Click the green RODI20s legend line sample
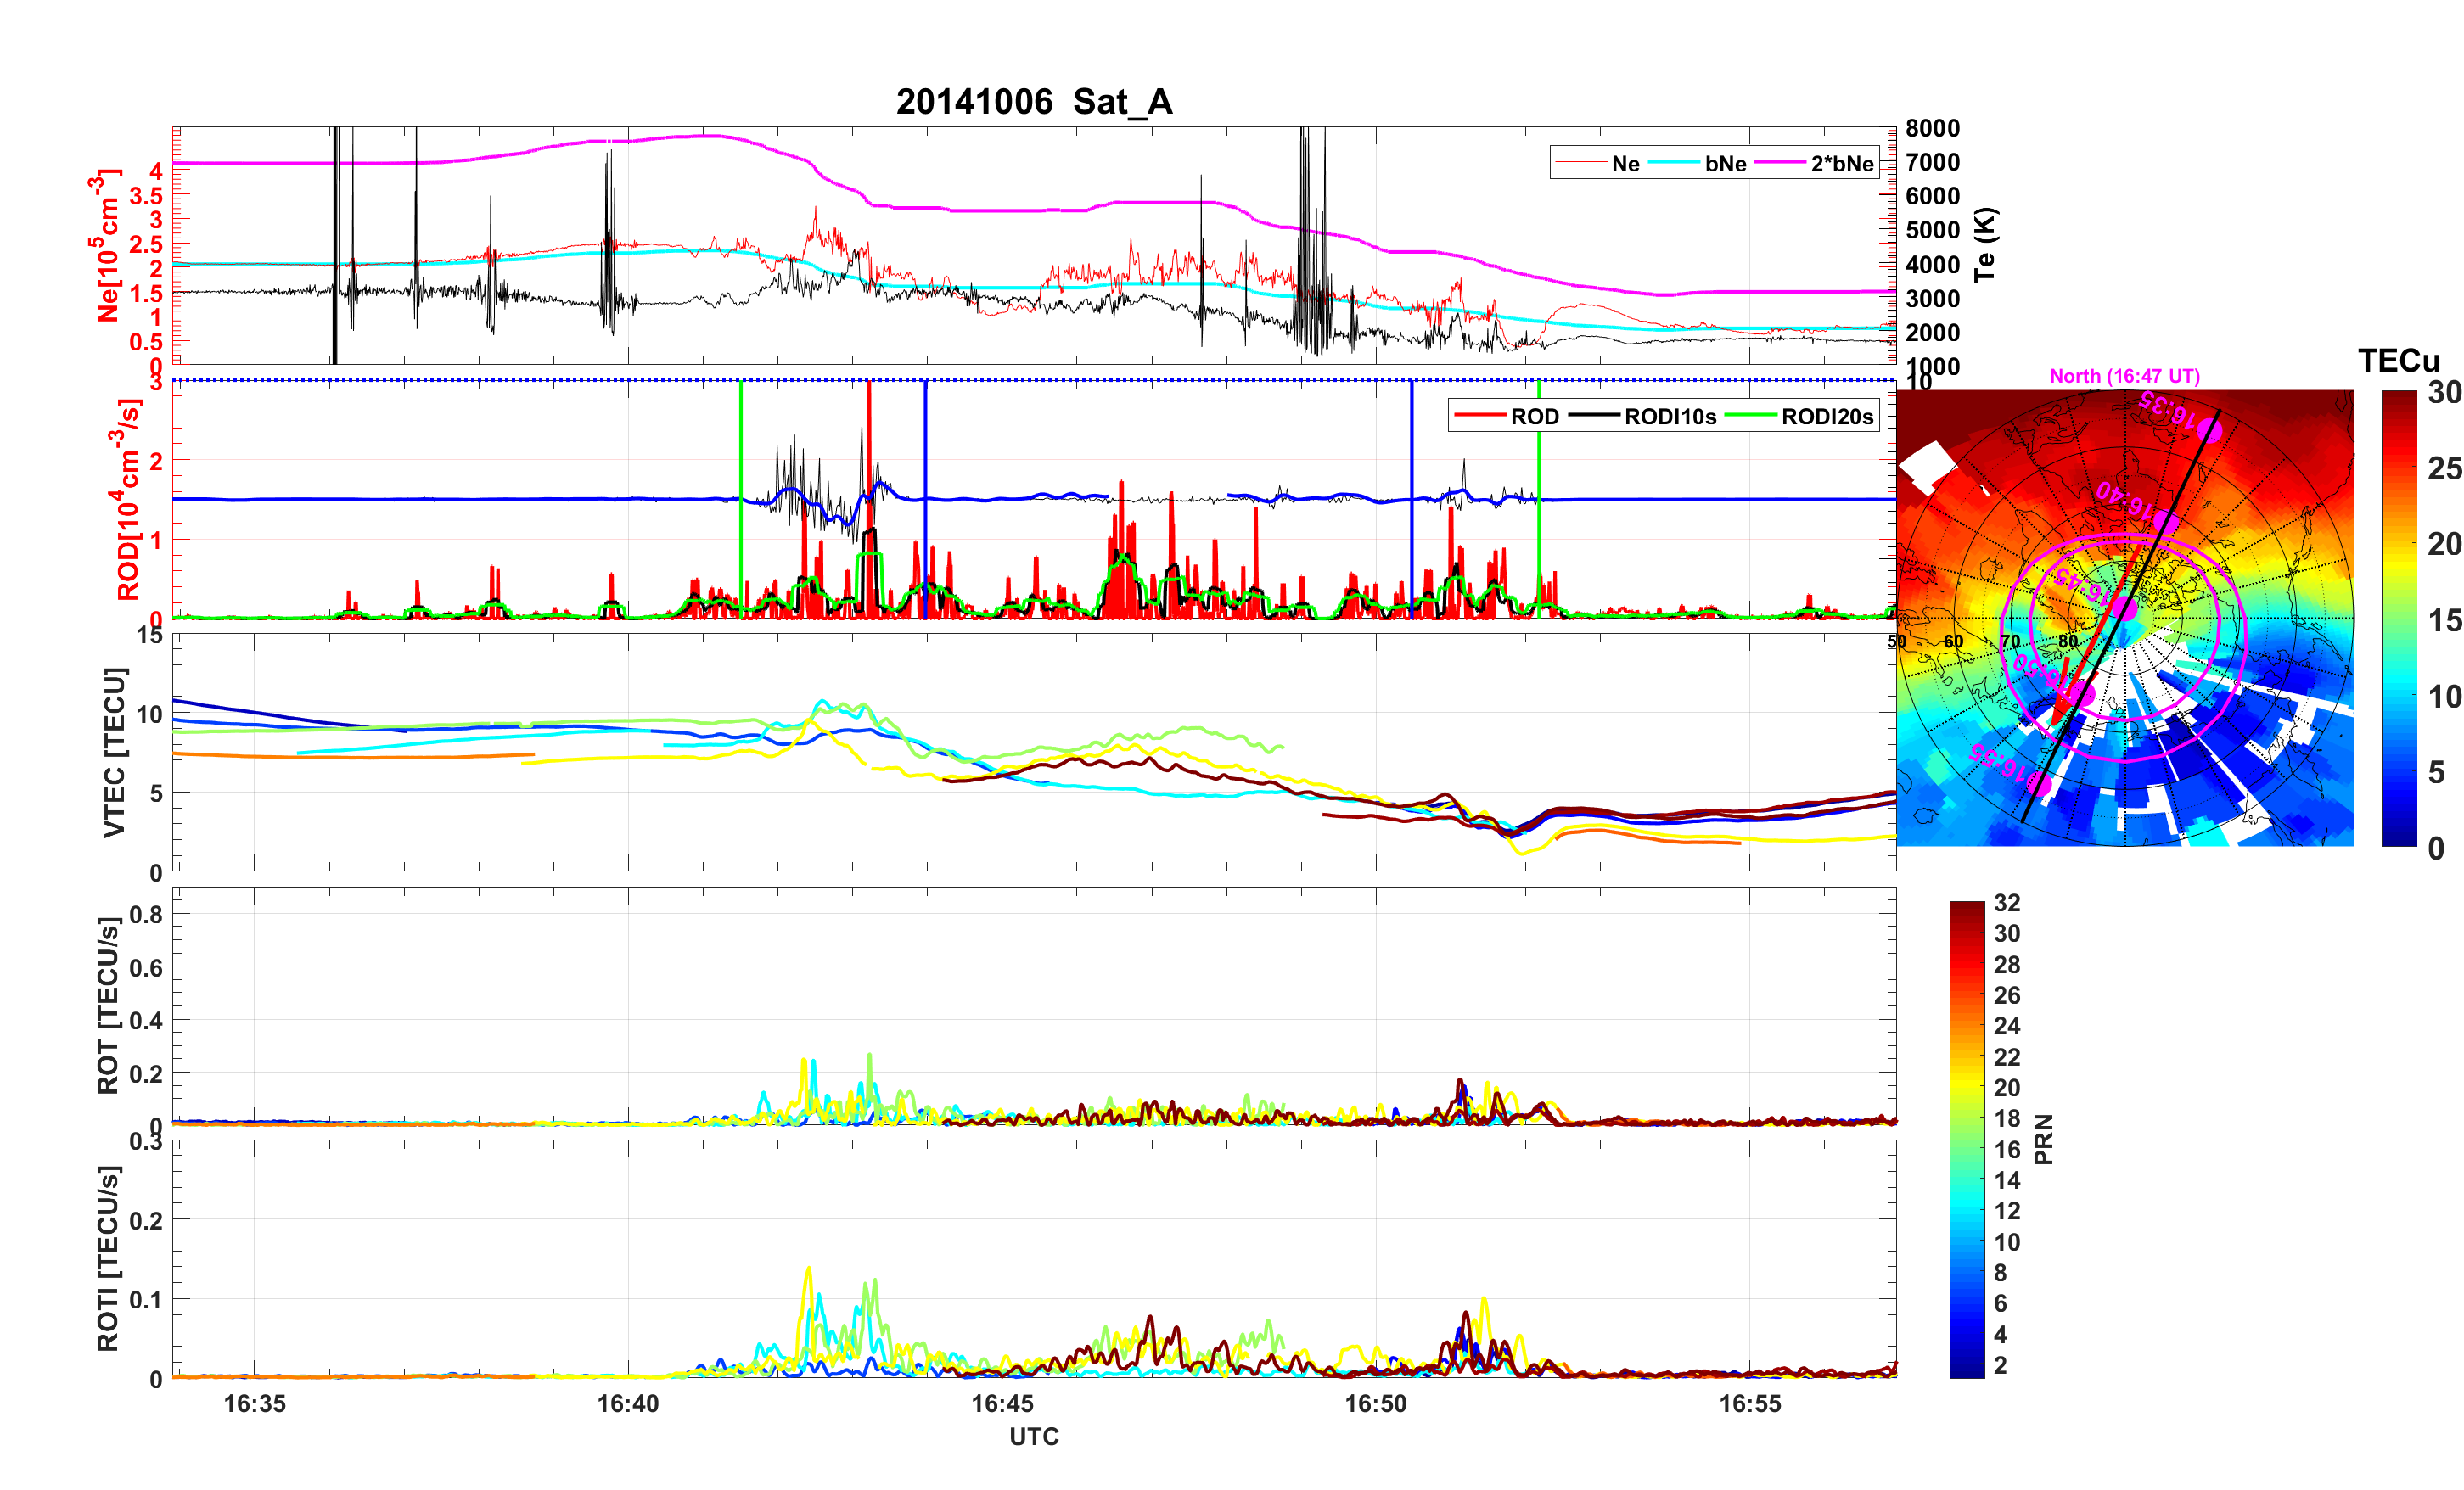 point(1751,416)
